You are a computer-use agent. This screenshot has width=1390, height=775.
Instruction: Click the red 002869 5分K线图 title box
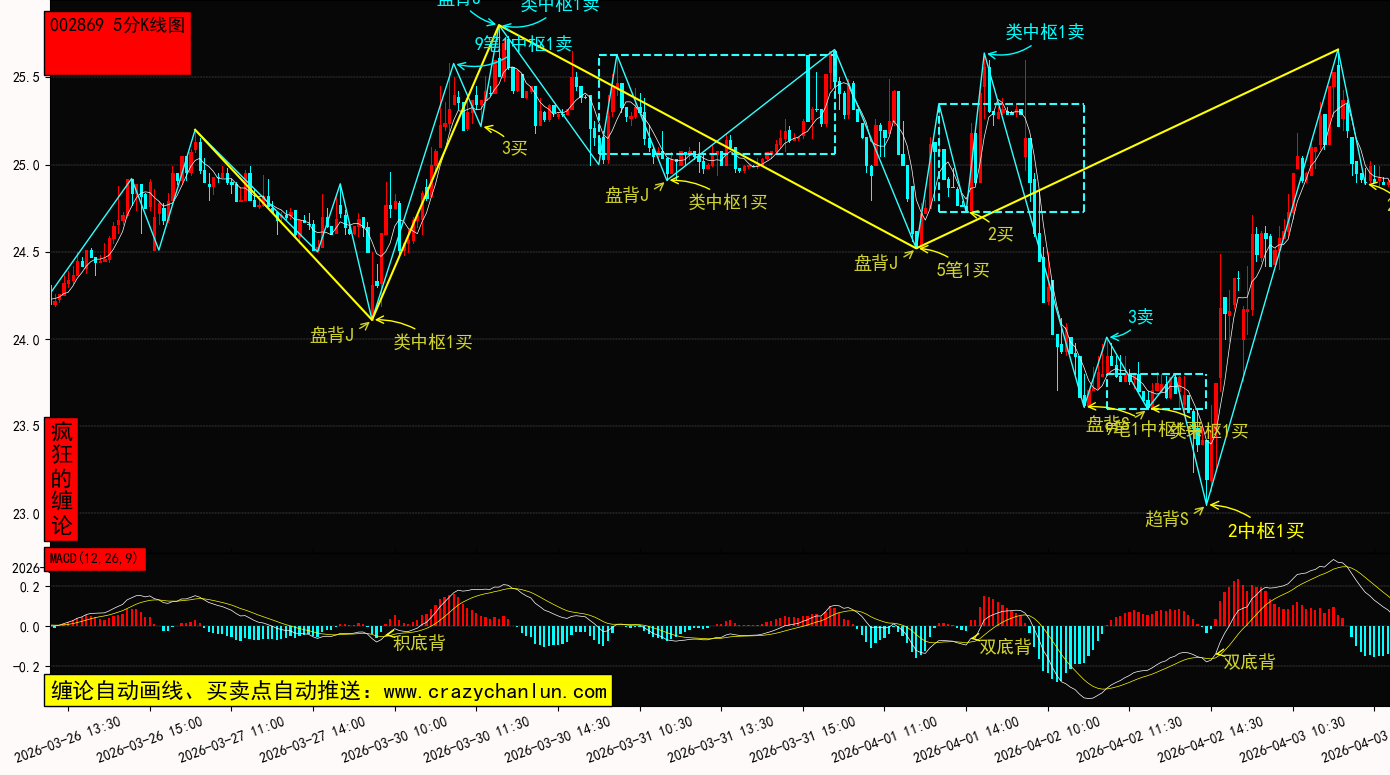(x=119, y=44)
